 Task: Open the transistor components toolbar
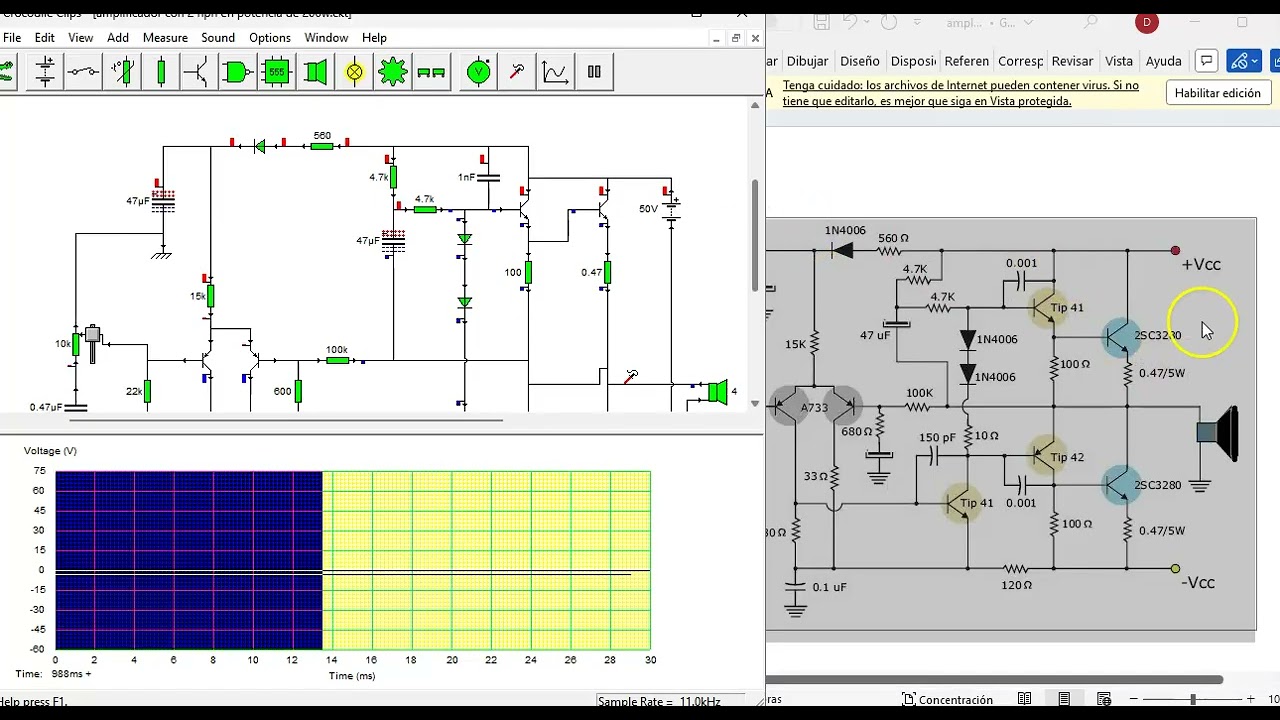[199, 72]
